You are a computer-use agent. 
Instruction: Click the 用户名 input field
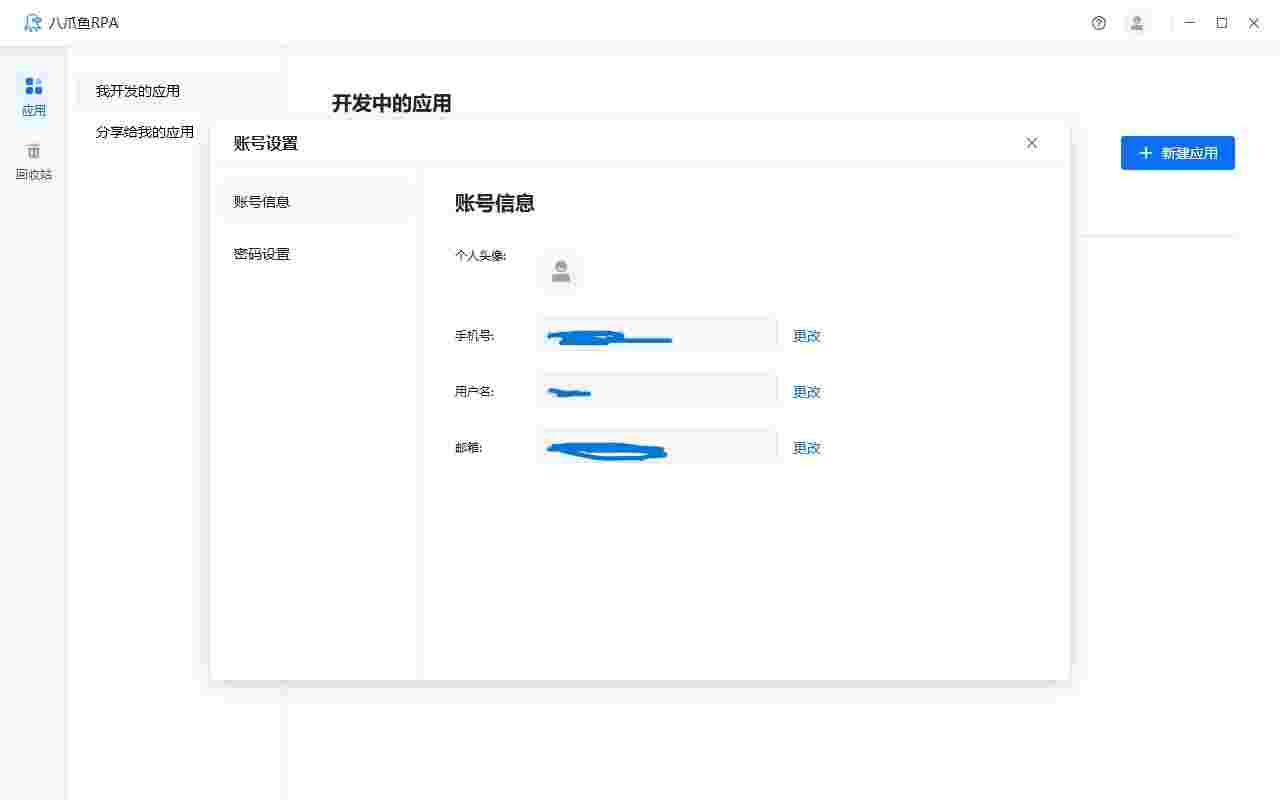point(657,392)
